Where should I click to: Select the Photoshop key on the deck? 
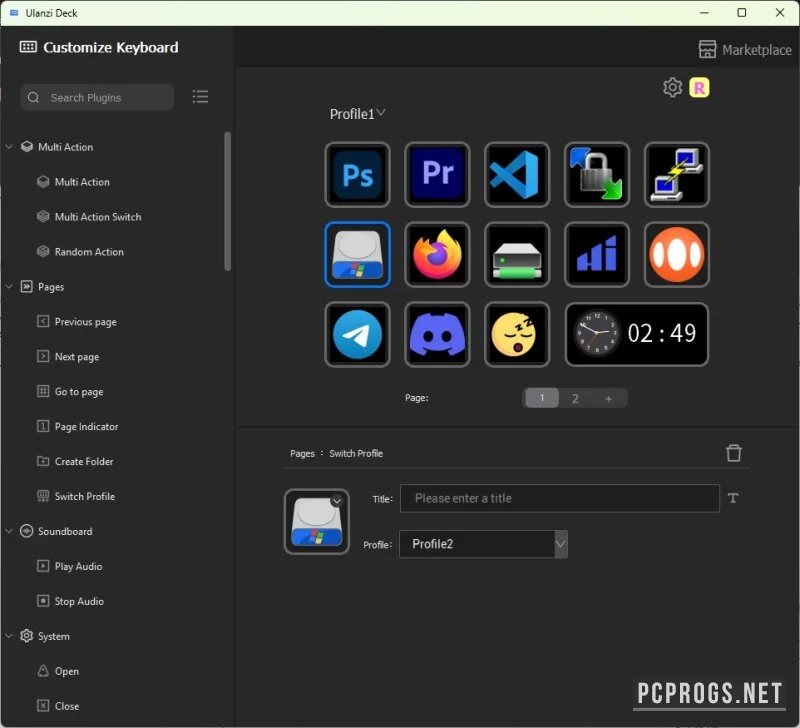click(x=357, y=174)
